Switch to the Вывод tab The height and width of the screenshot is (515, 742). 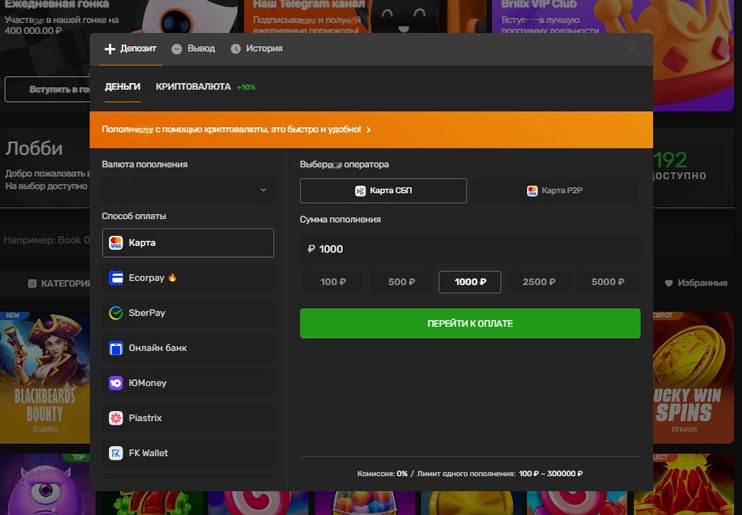click(x=193, y=48)
